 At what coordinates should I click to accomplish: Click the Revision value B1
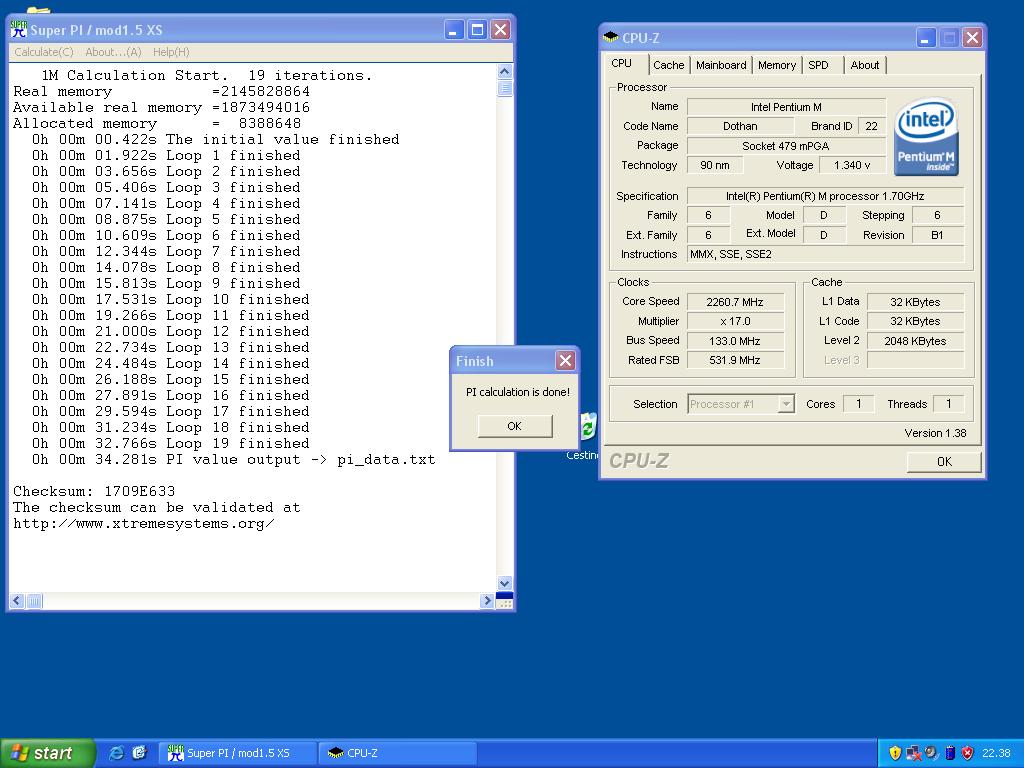click(x=937, y=235)
